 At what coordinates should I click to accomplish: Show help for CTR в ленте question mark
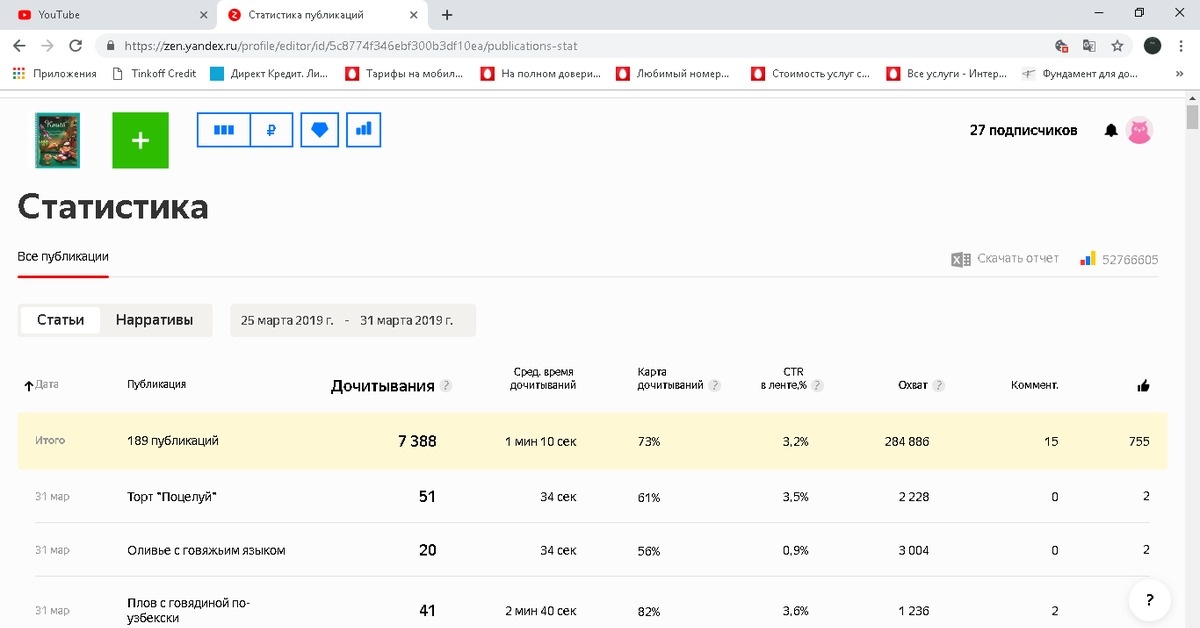pyautogui.click(x=817, y=385)
